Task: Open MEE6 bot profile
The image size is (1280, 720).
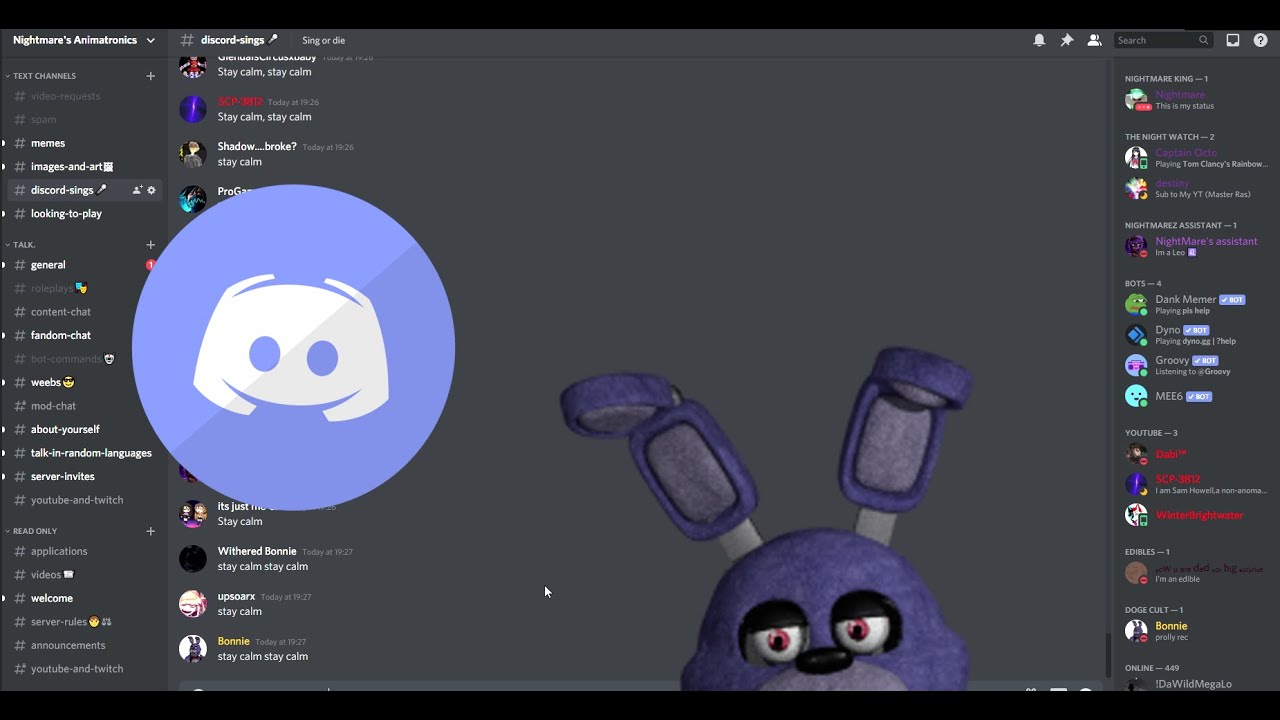Action: pyautogui.click(x=1196, y=396)
